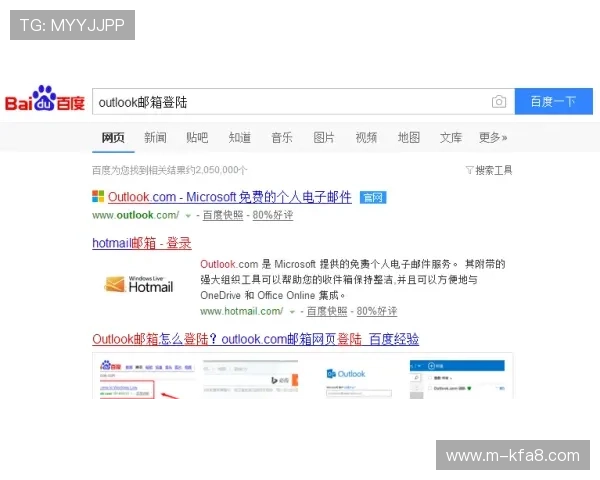Image resolution: width=600 pixels, height=480 pixels.
Task: Open camera image search icon
Action: (x=499, y=101)
